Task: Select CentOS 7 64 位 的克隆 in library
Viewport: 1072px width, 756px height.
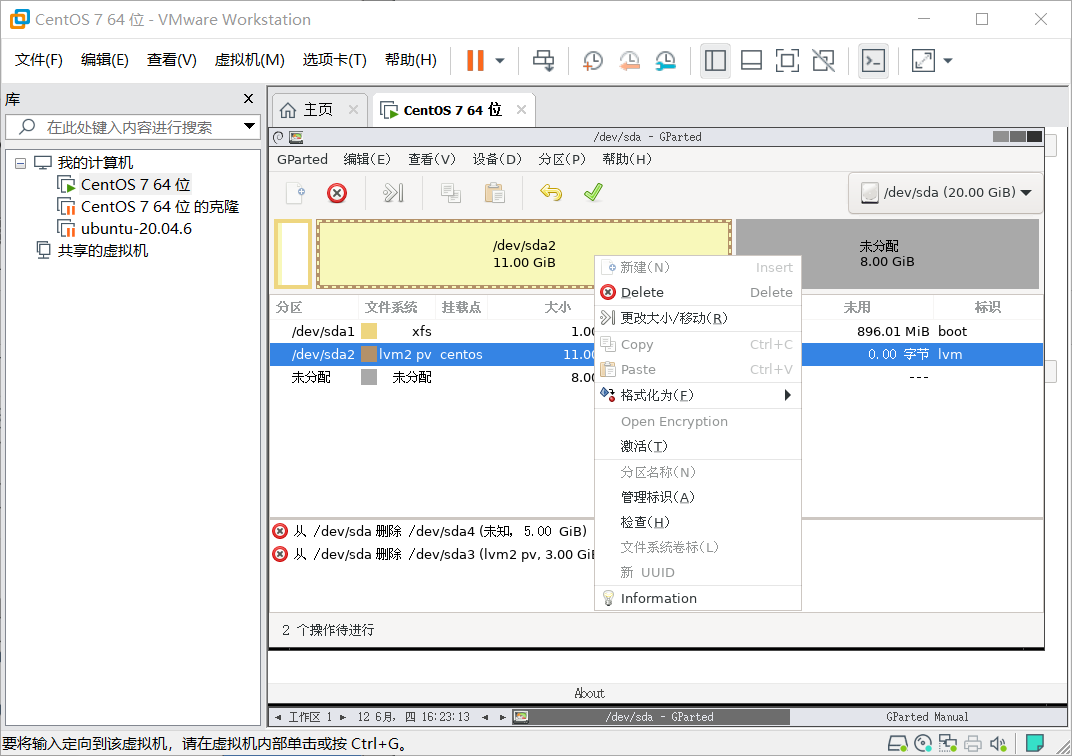Action: pyautogui.click(x=160, y=207)
